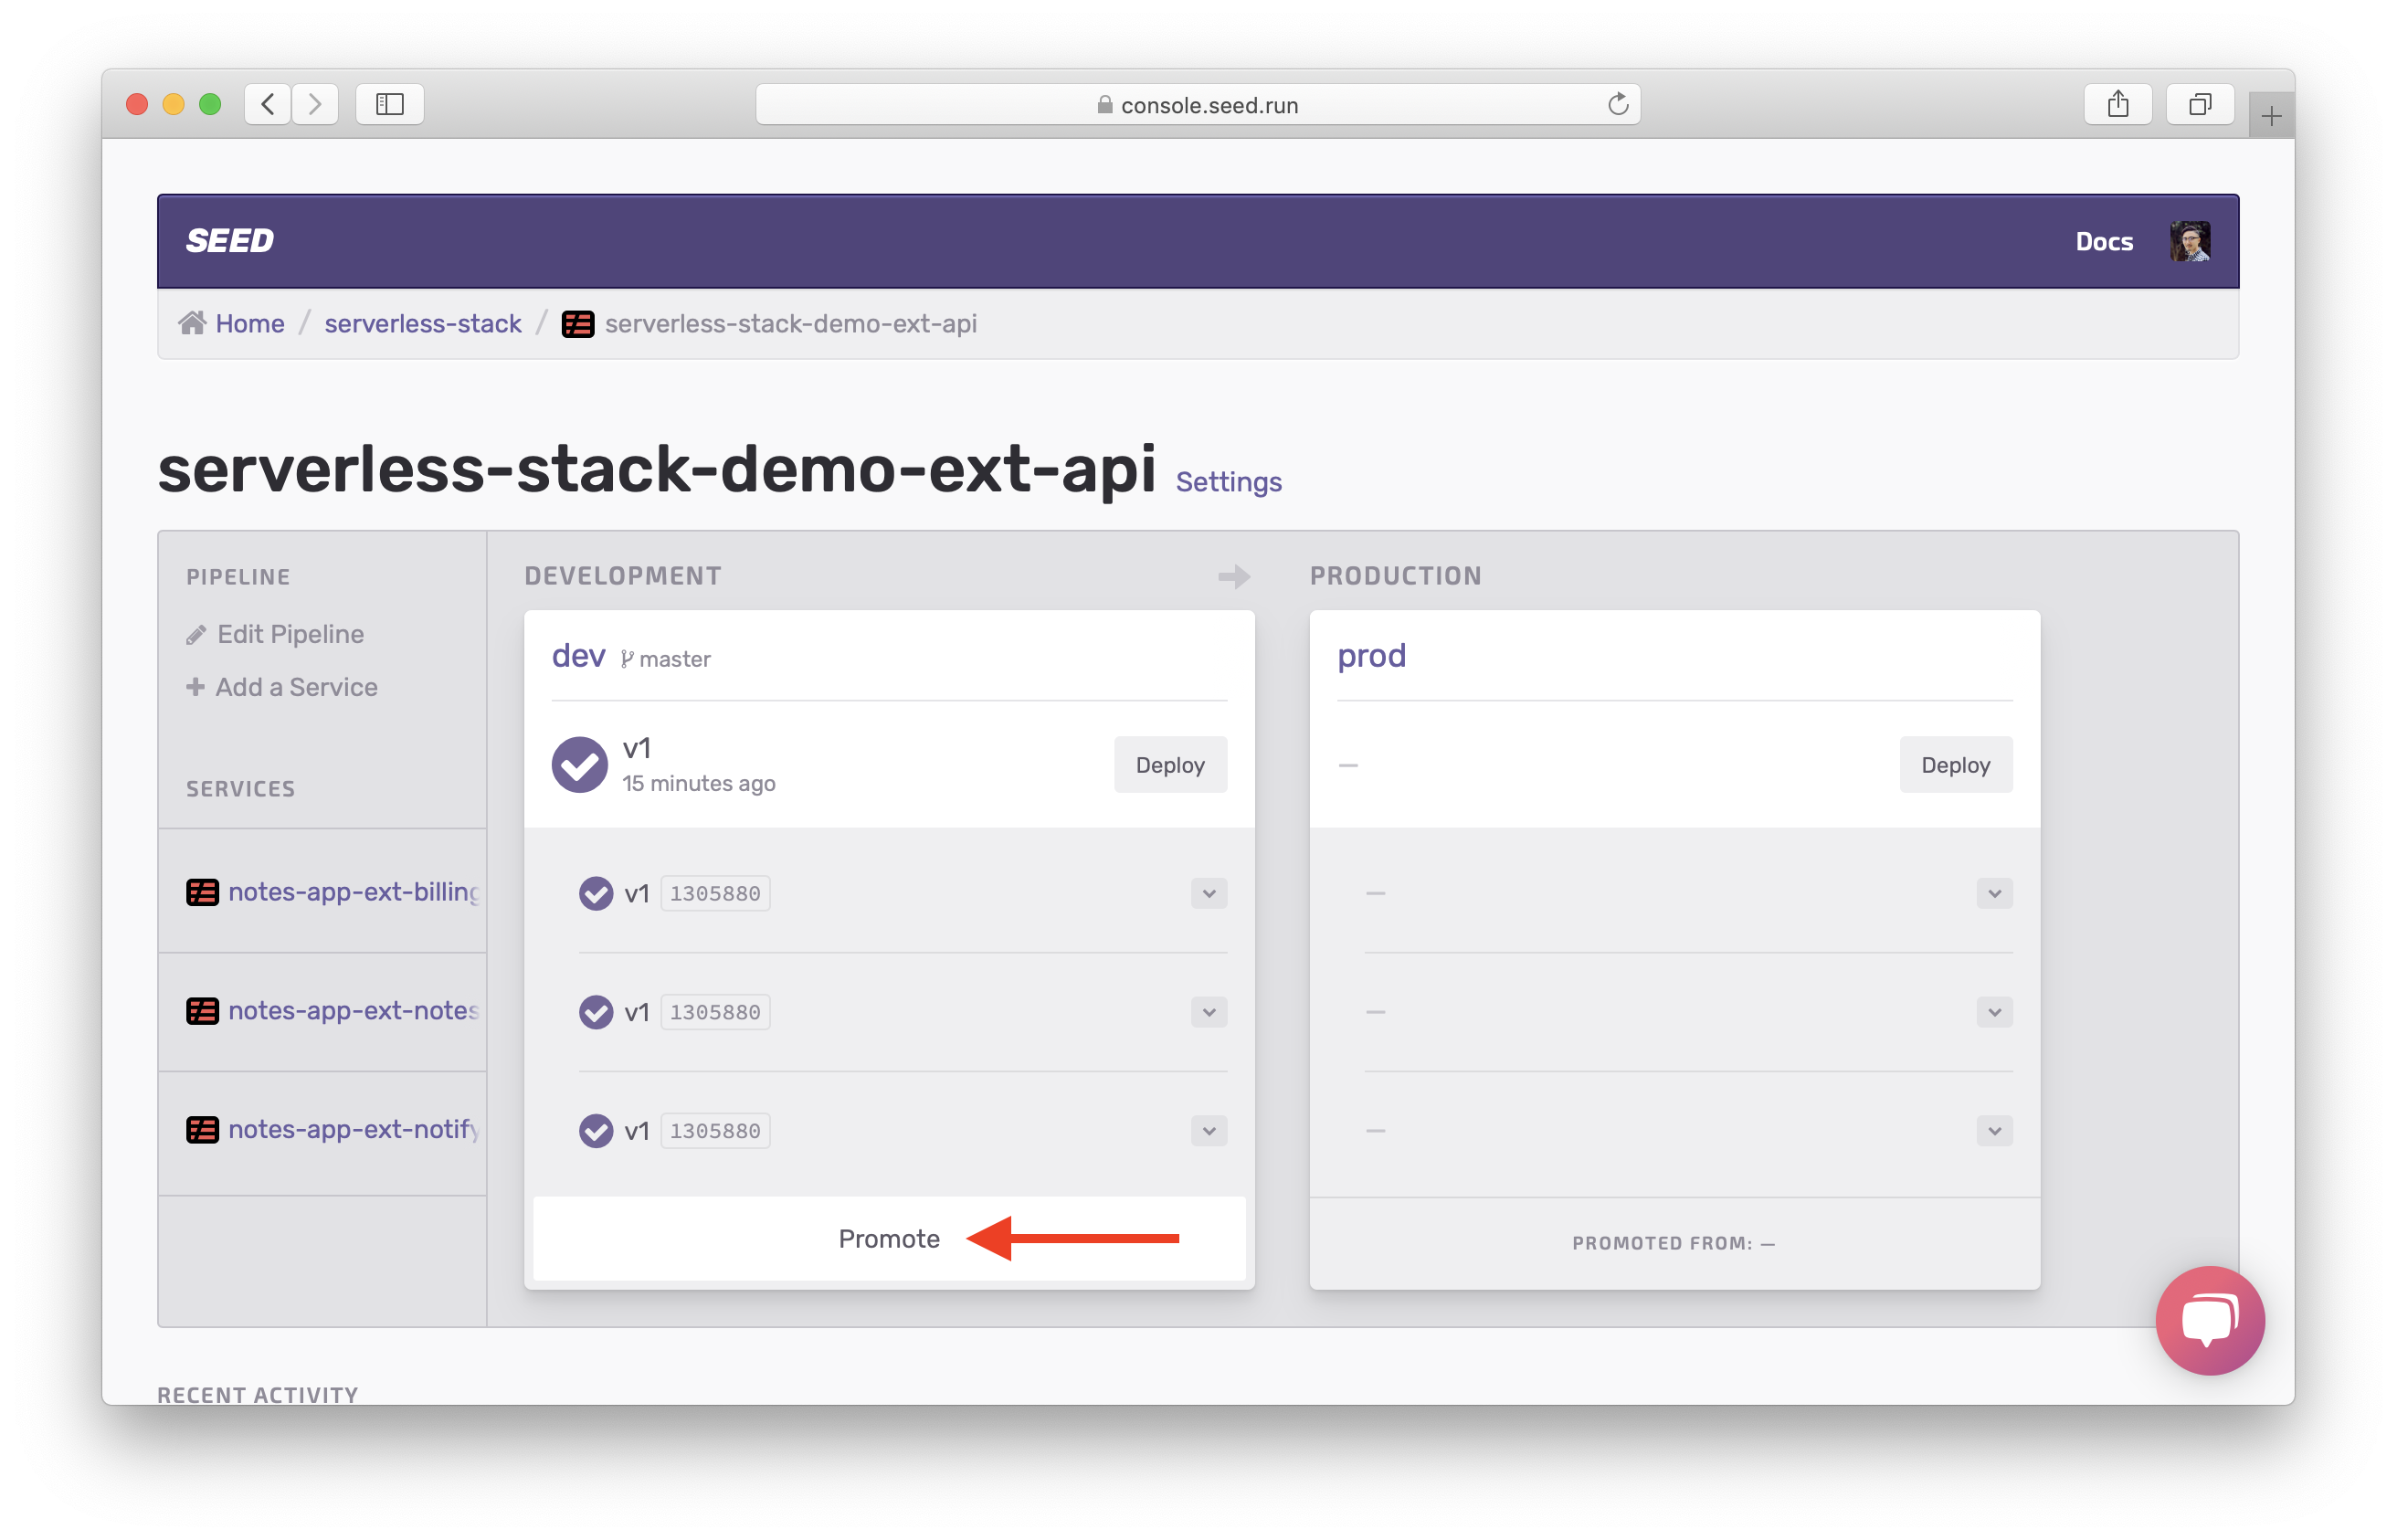Screen dimensions: 2397x1540
Task: Click Deploy button in prod stage
Action: click(1955, 765)
